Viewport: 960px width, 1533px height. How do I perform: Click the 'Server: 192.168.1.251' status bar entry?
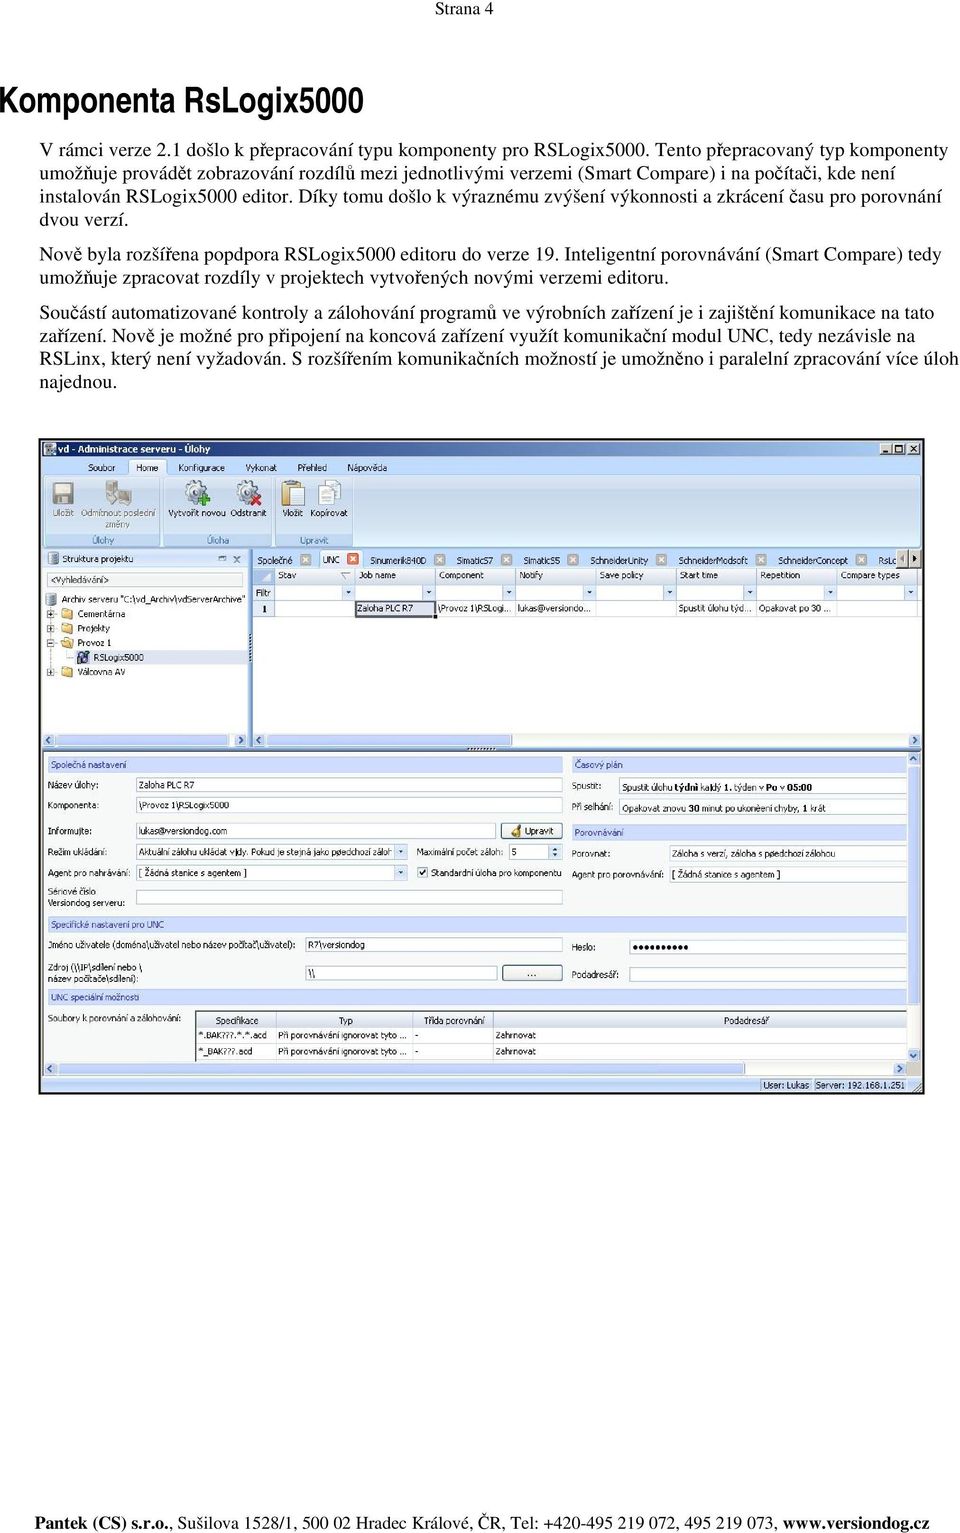pyautogui.click(x=860, y=1084)
